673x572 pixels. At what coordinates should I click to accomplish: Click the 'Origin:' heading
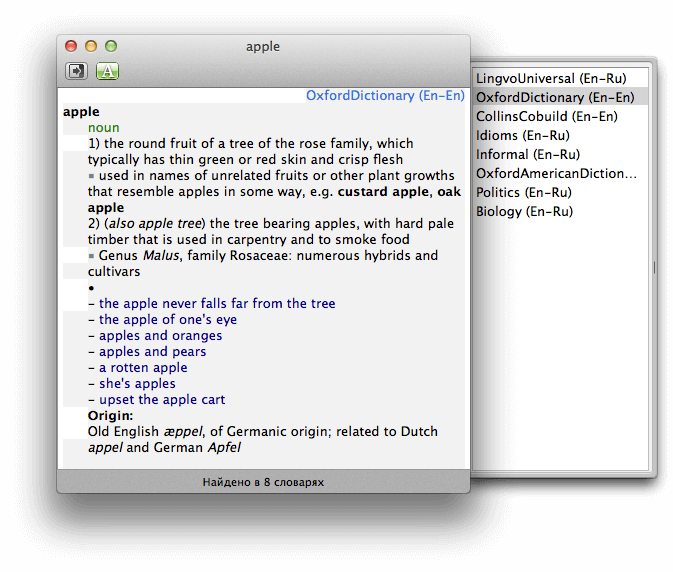pos(110,415)
